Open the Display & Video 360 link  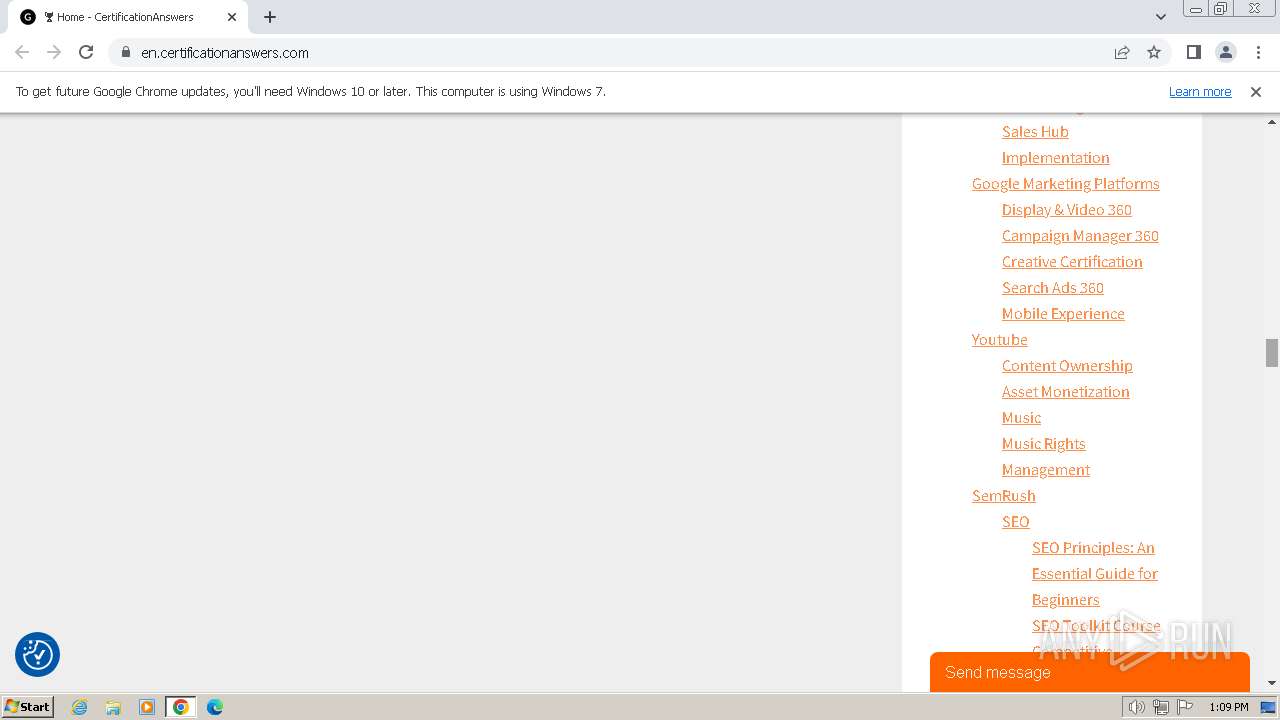click(1066, 210)
